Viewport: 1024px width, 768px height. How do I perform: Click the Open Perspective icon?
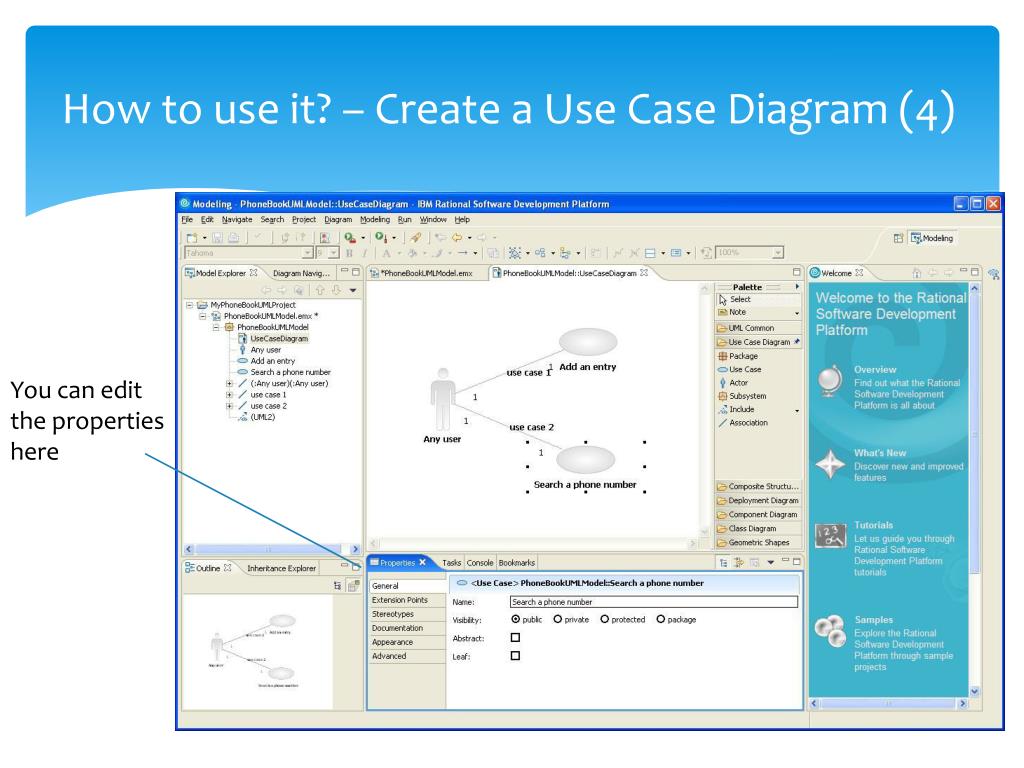click(899, 238)
